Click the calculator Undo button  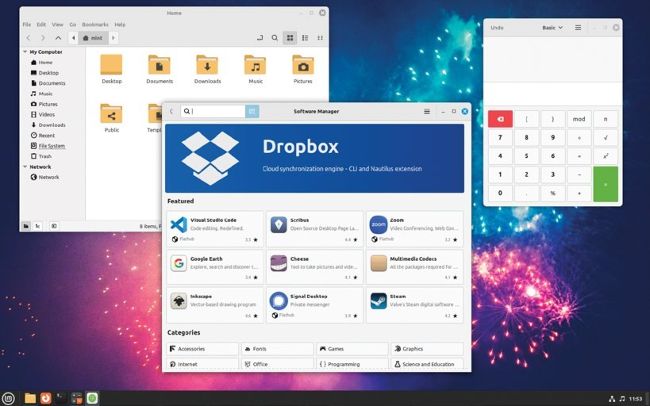coord(497,28)
